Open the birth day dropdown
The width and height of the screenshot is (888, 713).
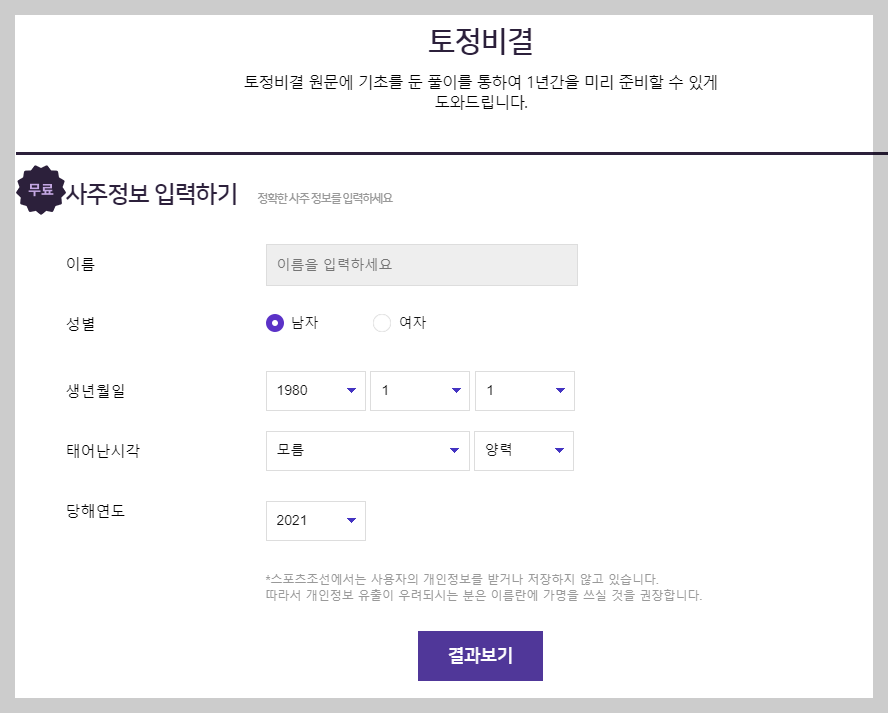(524, 391)
